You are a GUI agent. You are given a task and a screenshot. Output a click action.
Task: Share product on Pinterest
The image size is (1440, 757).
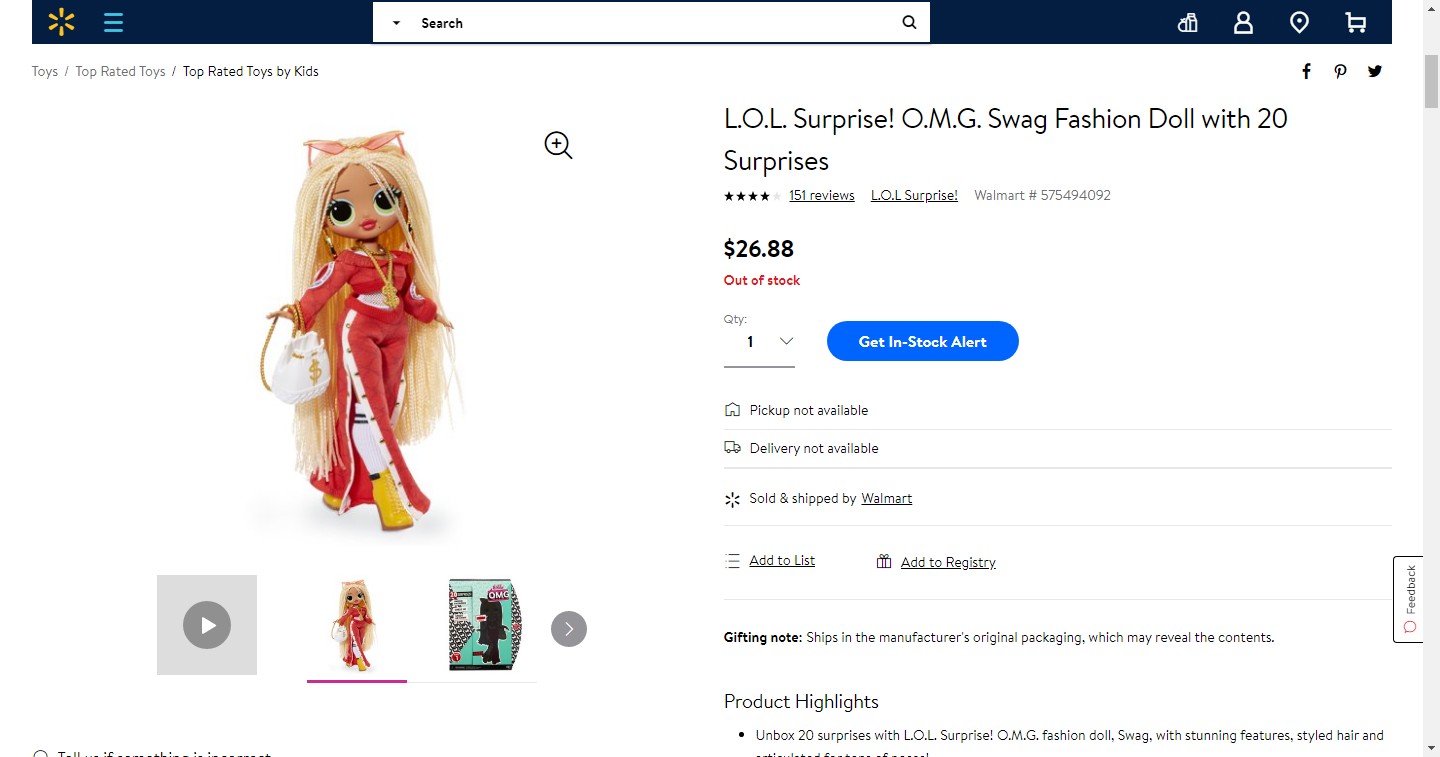[1340, 71]
